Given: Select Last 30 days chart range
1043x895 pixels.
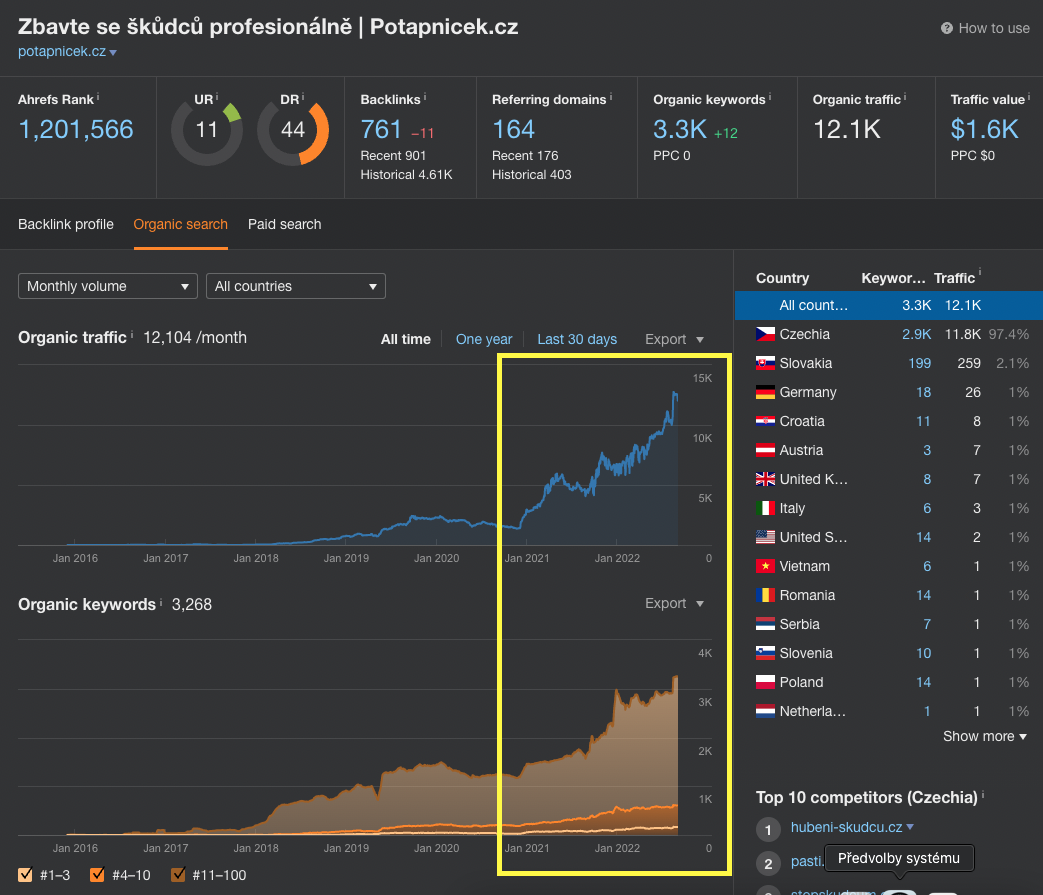Looking at the screenshot, I should [x=577, y=339].
